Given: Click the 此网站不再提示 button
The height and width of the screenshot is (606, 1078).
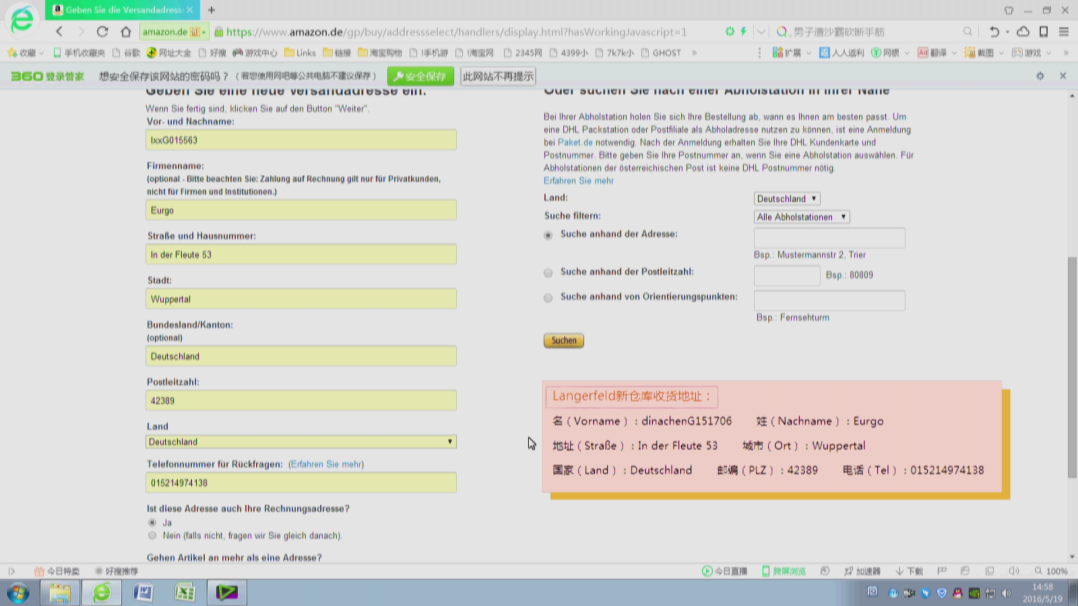Looking at the screenshot, I should click(x=498, y=76).
